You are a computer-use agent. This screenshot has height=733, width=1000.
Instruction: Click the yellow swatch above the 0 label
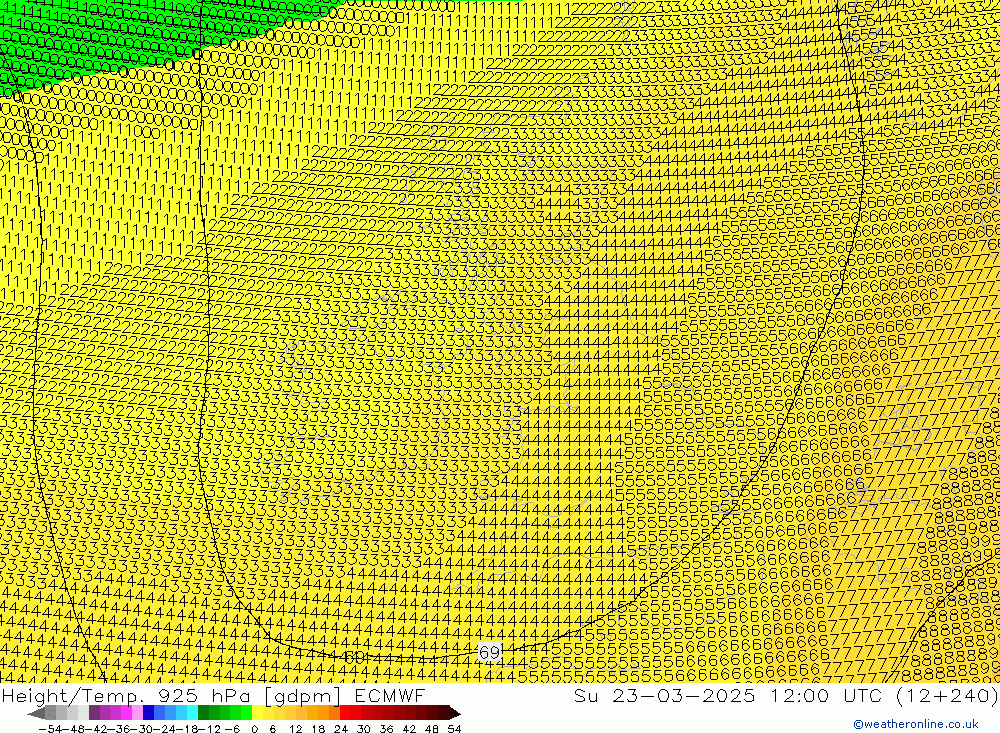coord(258,713)
